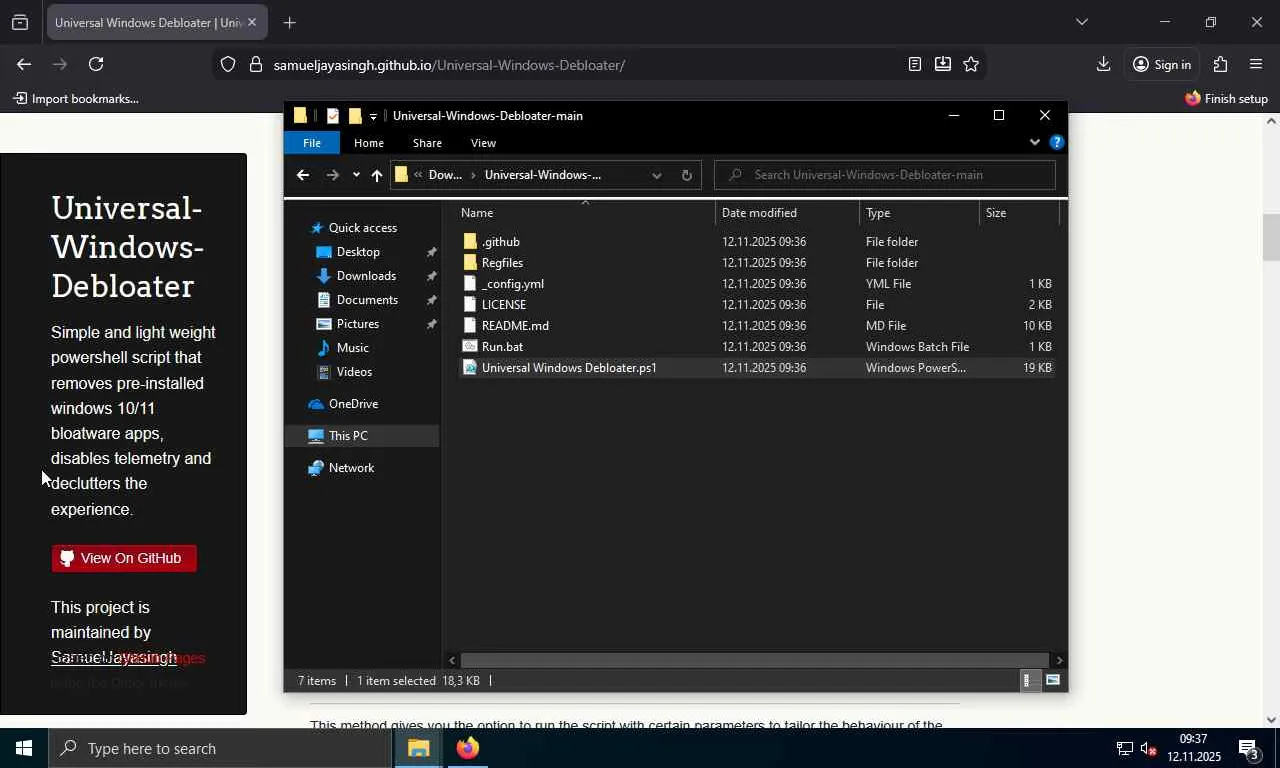The height and width of the screenshot is (768, 1280).
Task: Bookmark this page with the star icon
Action: [971, 64]
